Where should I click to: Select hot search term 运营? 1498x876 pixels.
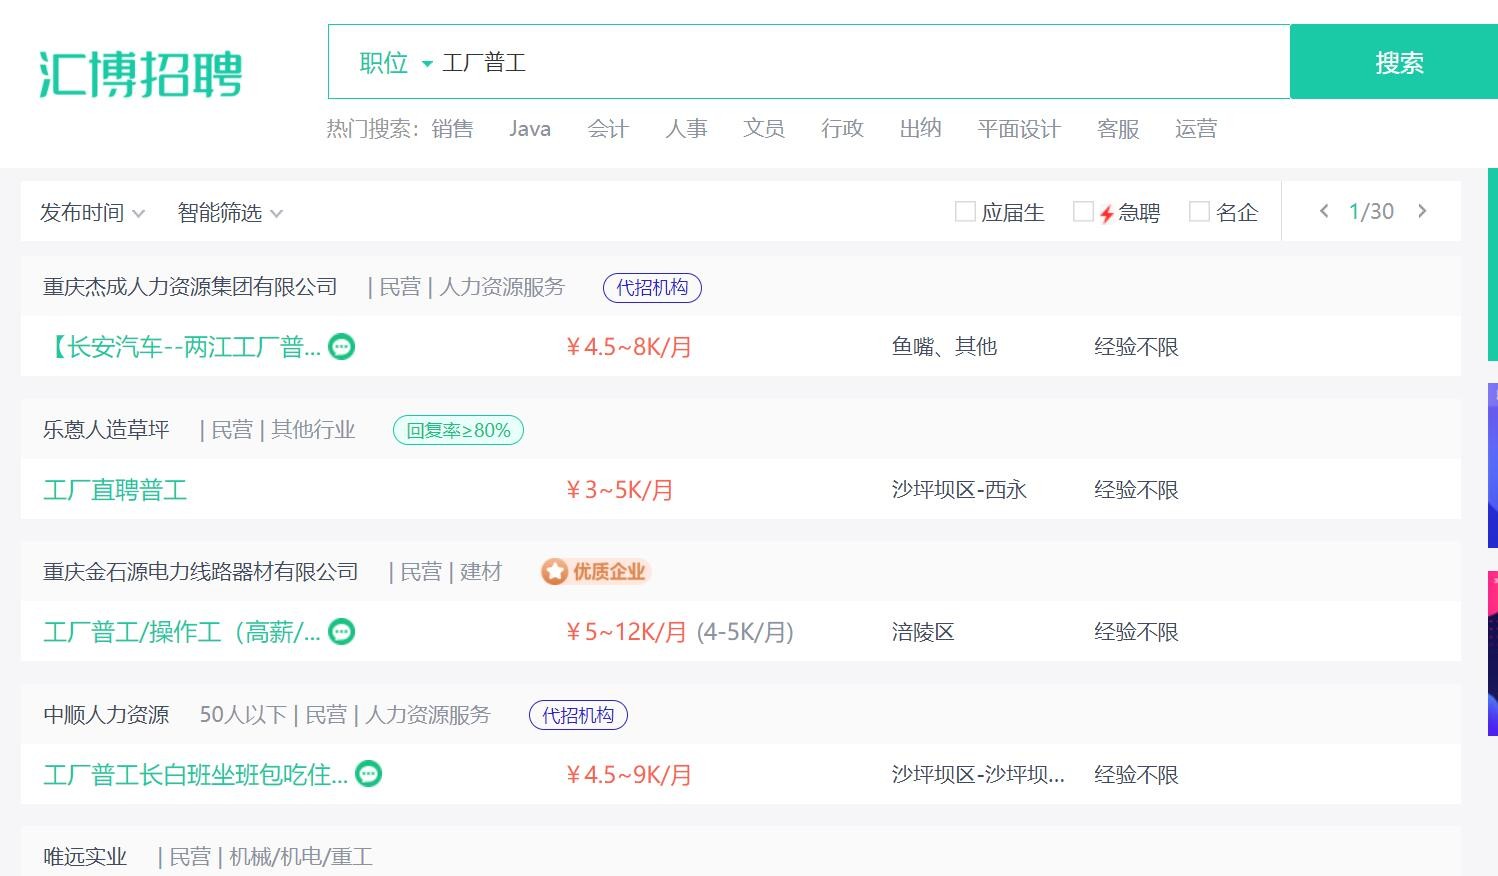coord(1196,129)
